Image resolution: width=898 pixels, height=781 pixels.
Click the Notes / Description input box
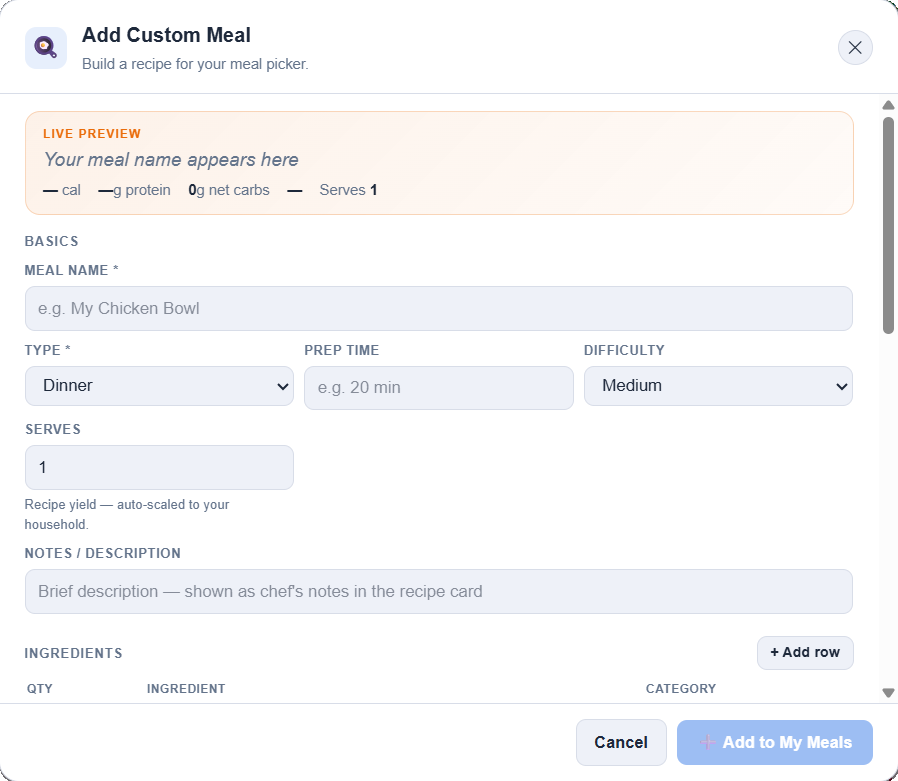point(438,592)
